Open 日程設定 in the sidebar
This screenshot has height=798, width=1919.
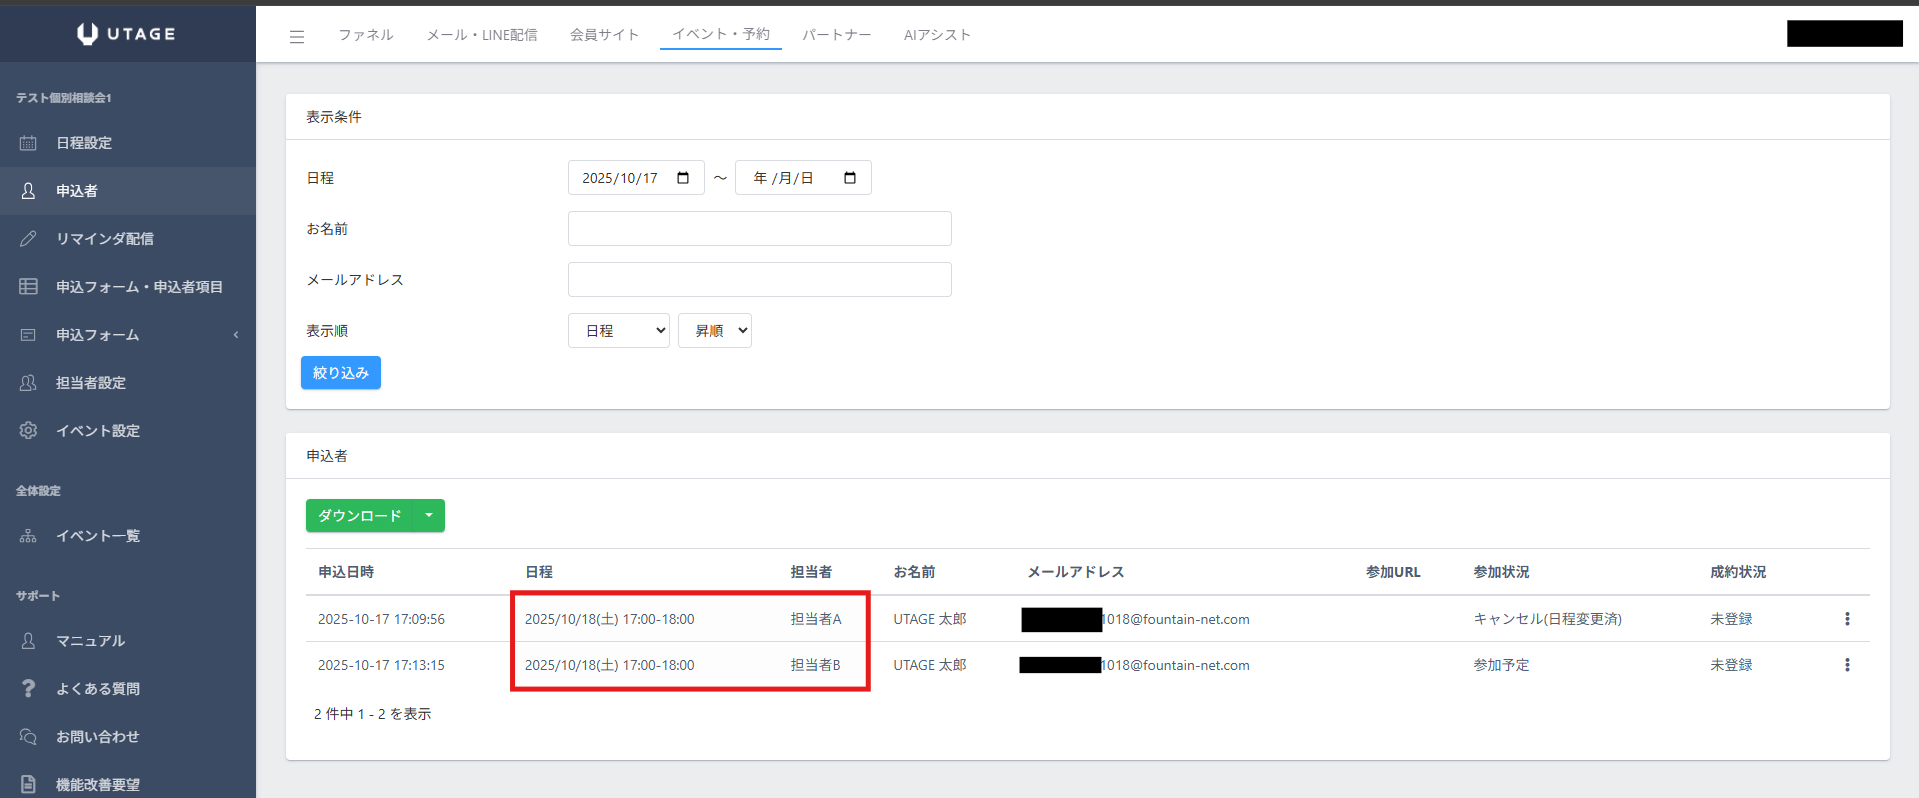coord(84,143)
